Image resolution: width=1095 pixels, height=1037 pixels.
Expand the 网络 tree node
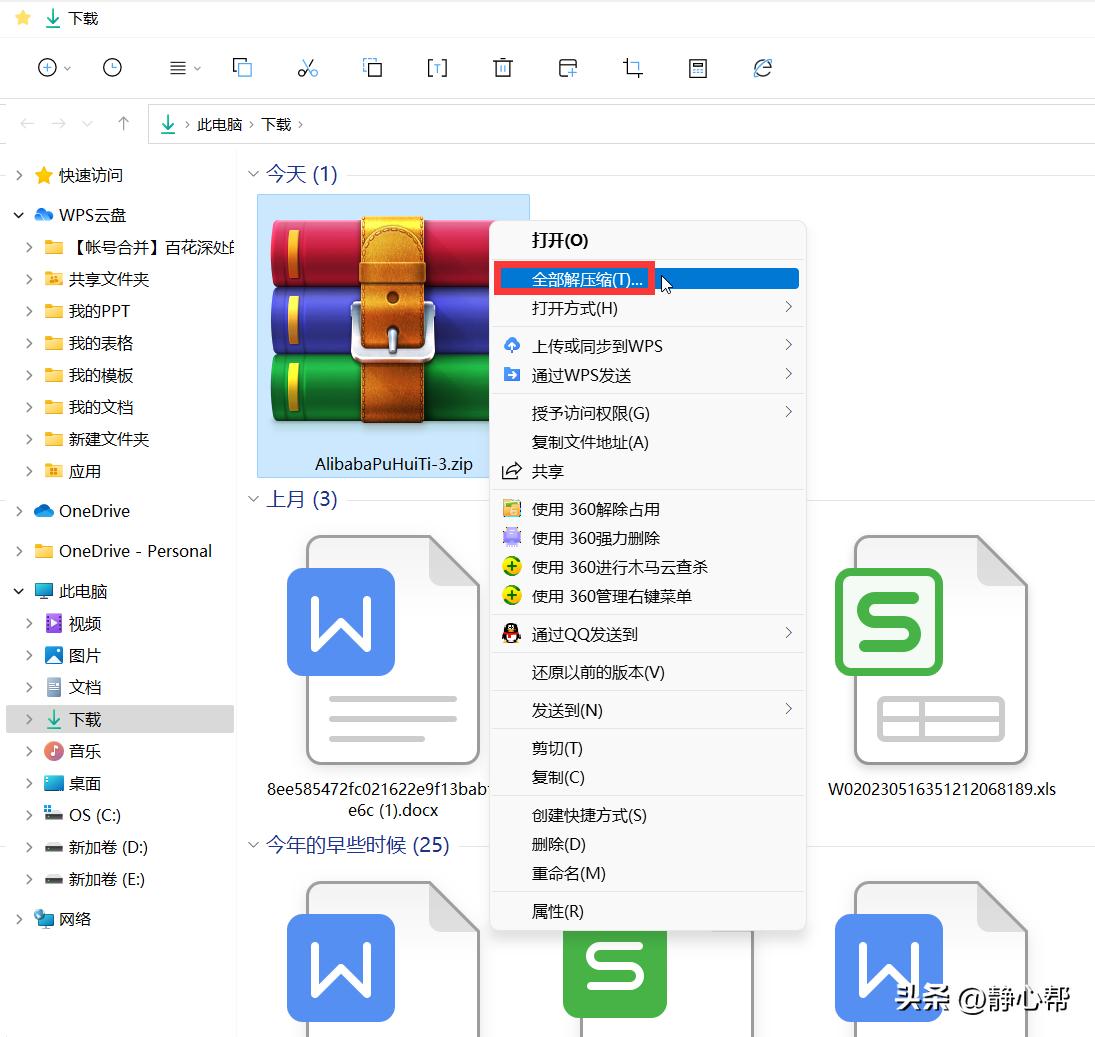coord(20,919)
